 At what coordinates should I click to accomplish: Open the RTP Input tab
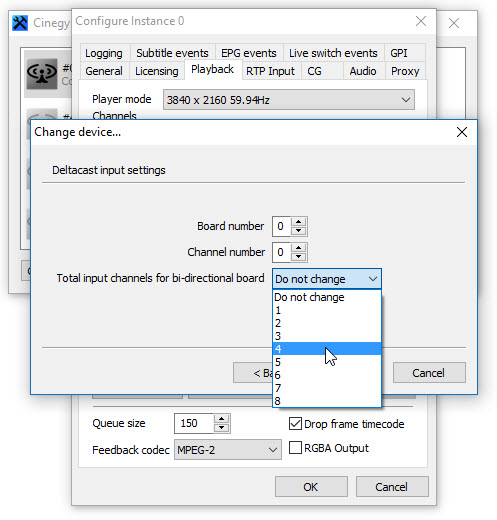[x=270, y=71]
